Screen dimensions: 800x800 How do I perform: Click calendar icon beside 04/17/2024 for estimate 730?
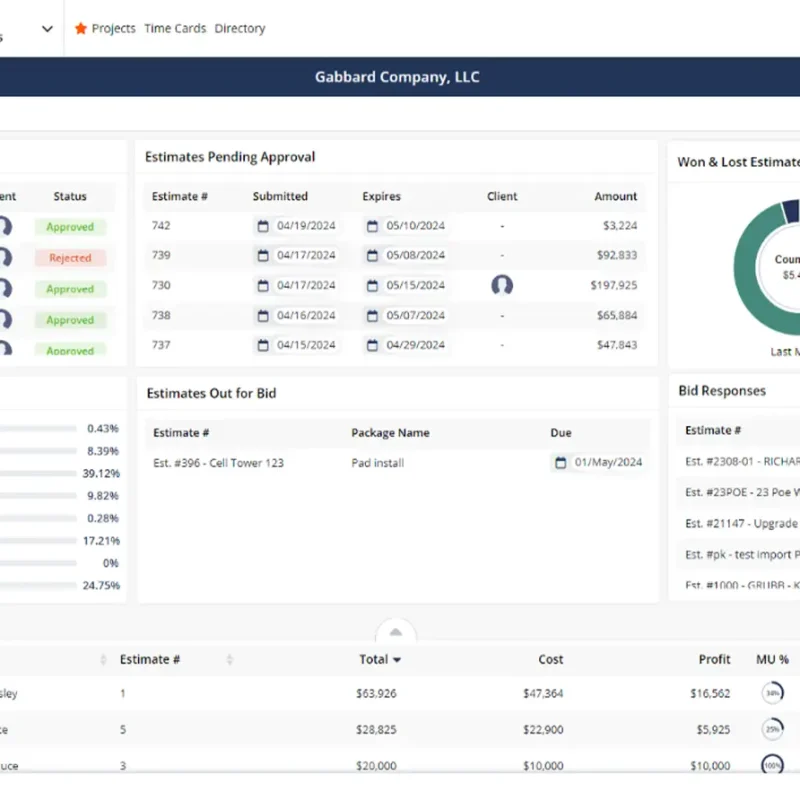tap(263, 286)
